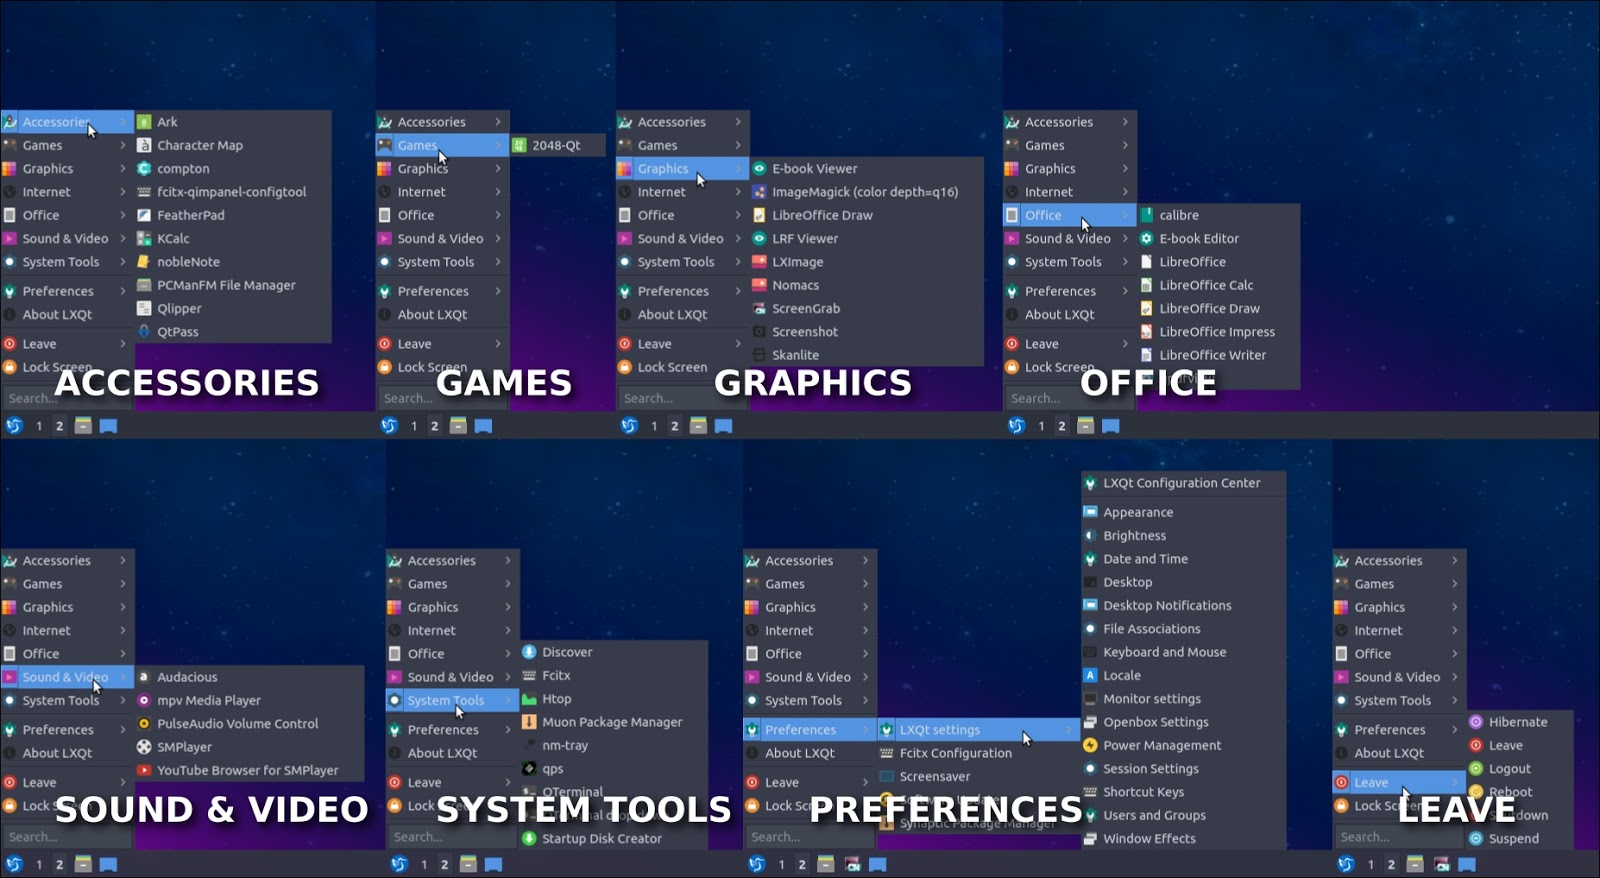Viewport: 1600px width, 878px height.
Task: Expand the highlighted System Tools arrow
Action: click(x=508, y=701)
